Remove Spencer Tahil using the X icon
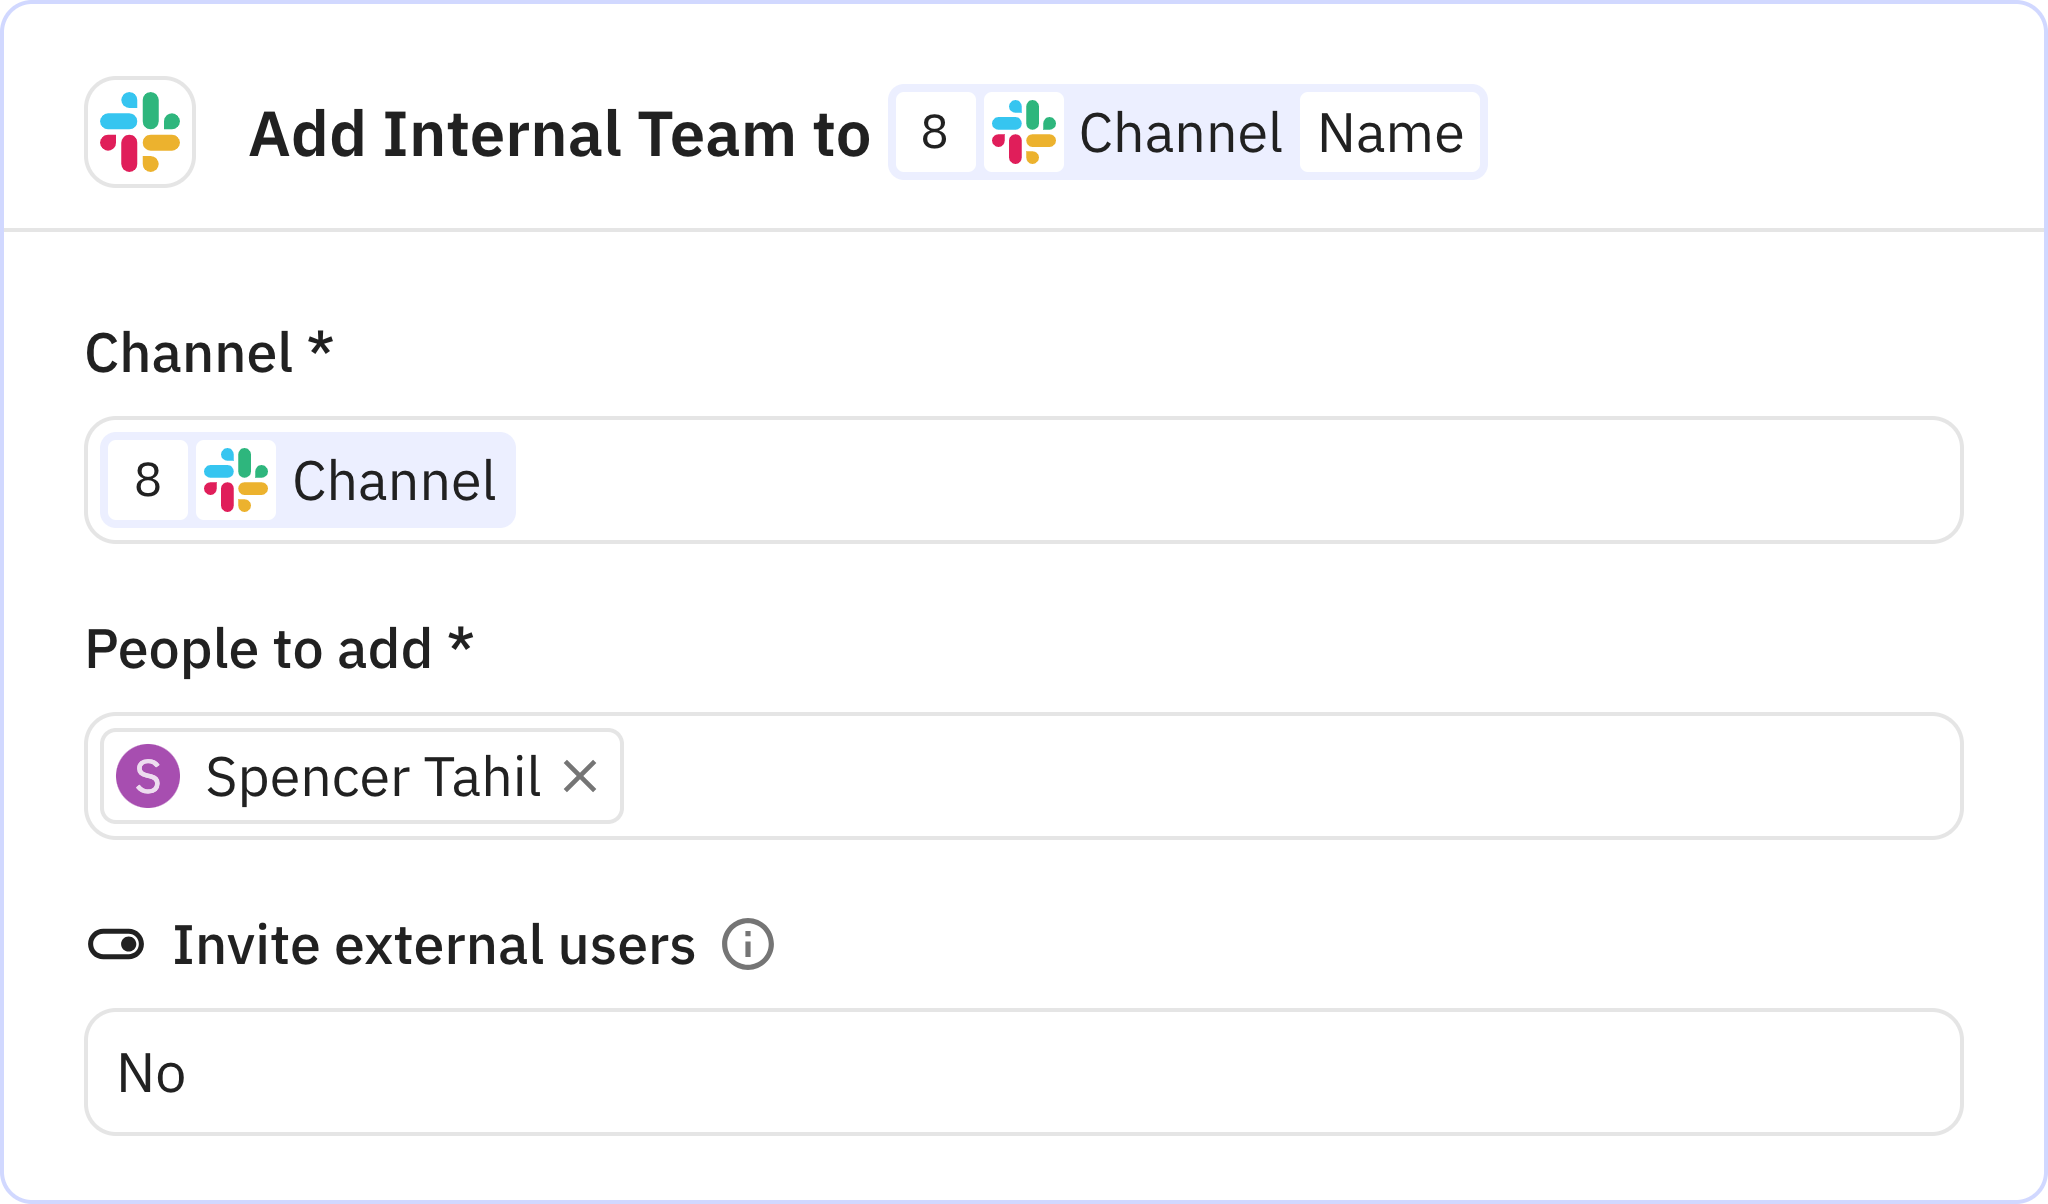This screenshot has width=2048, height=1204. click(x=582, y=775)
